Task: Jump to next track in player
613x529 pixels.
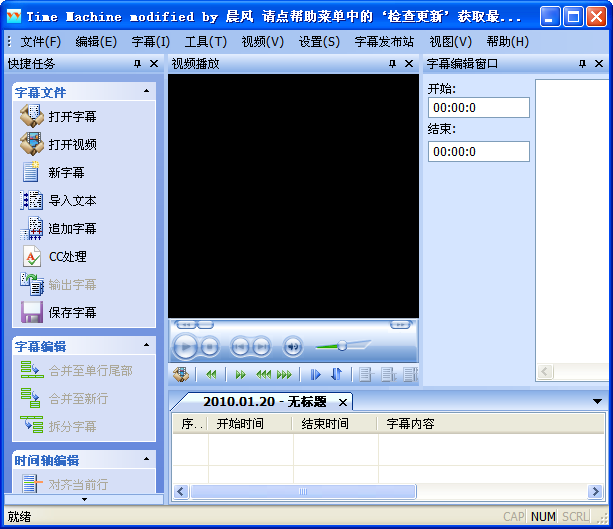Action: pyautogui.click(x=261, y=346)
